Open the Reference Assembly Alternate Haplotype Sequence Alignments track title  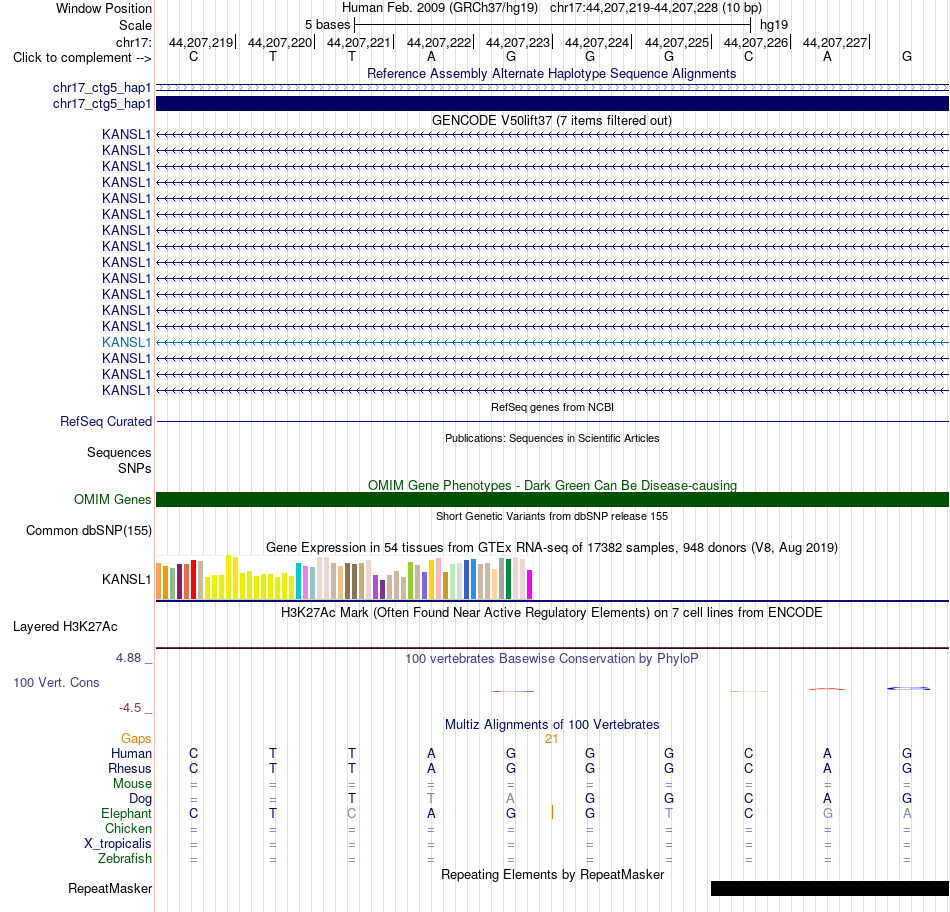coord(551,73)
